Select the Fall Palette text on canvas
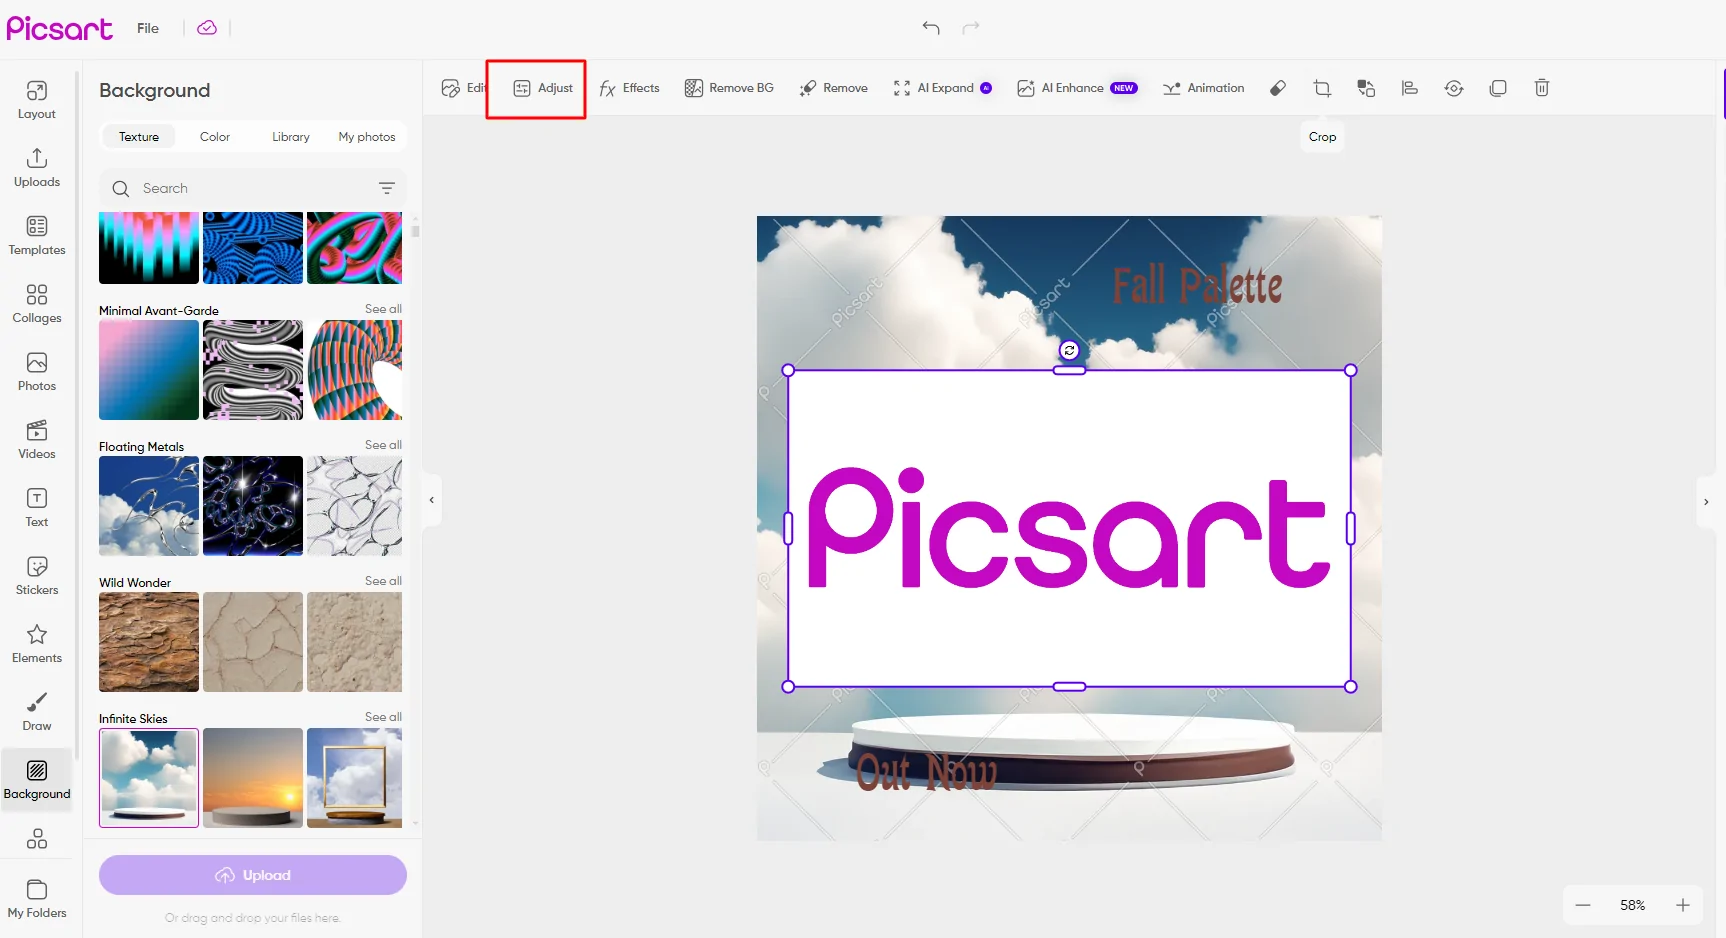 tap(1197, 286)
